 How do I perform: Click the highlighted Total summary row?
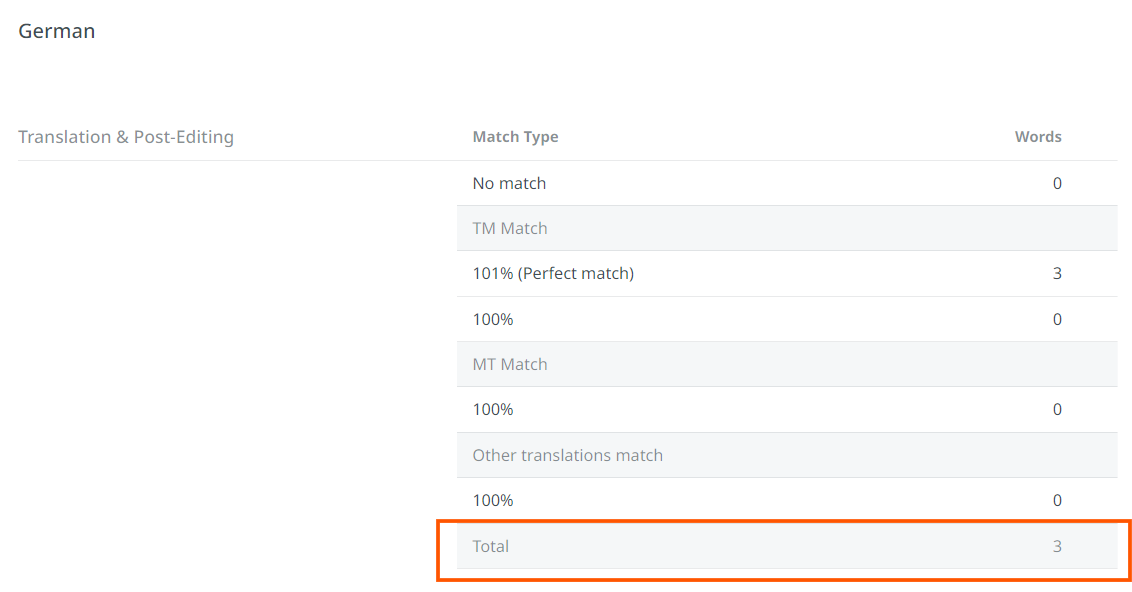tap(787, 547)
